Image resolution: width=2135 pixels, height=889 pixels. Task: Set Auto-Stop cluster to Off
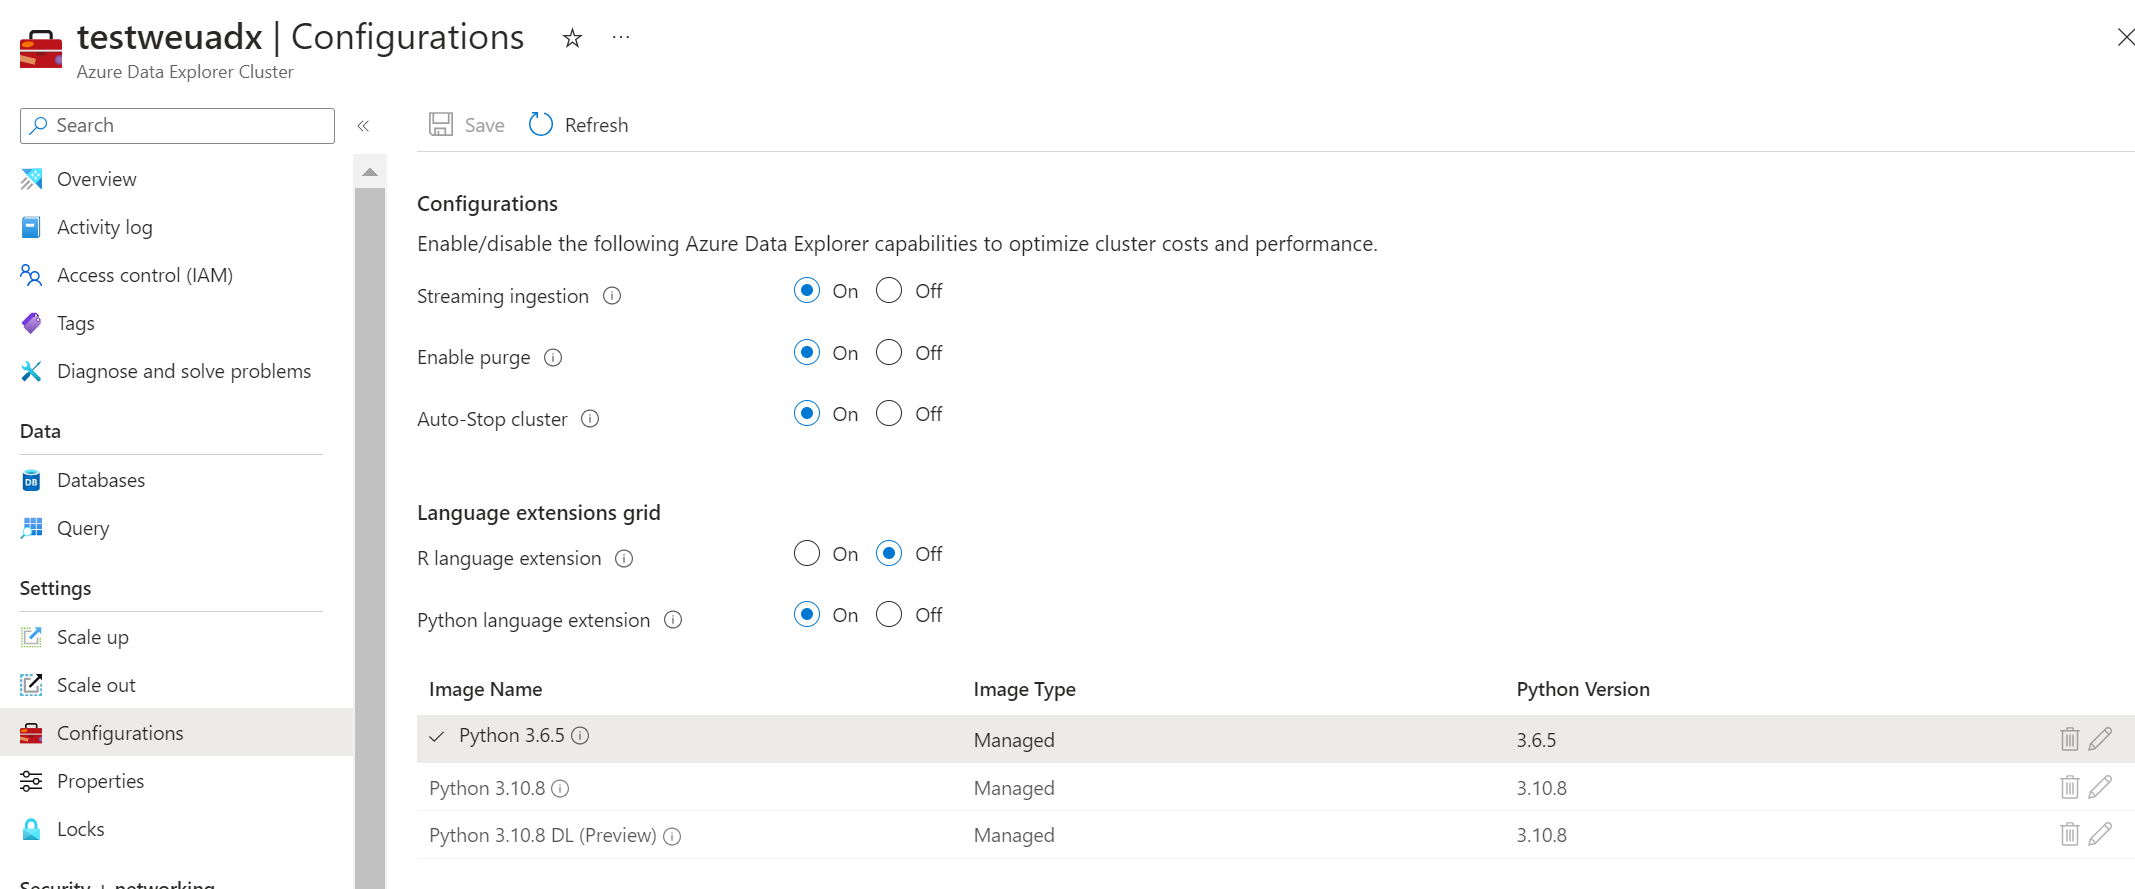pyautogui.click(x=889, y=414)
